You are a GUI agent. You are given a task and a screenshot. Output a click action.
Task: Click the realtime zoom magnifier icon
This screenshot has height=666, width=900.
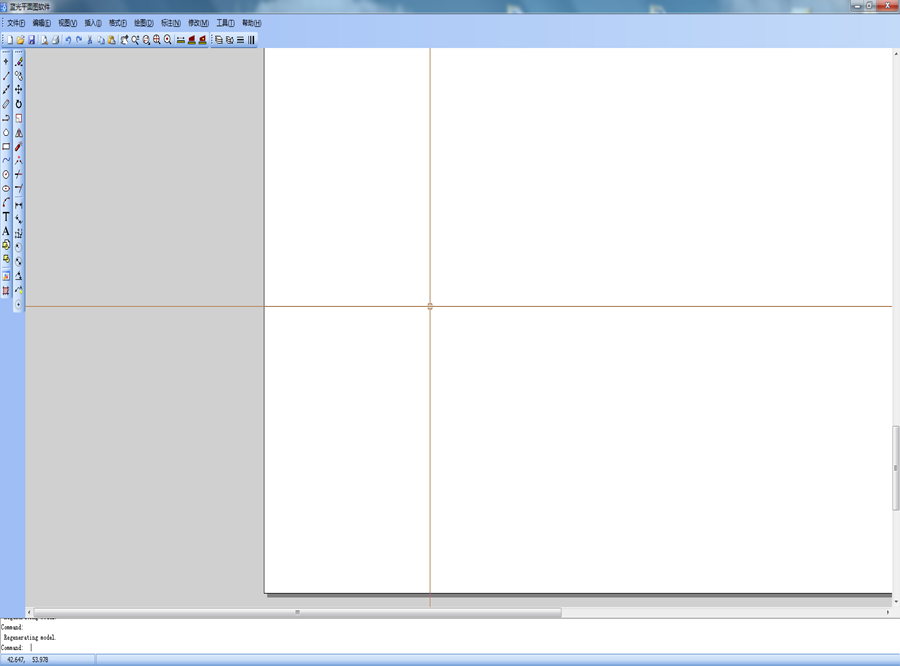coord(135,40)
